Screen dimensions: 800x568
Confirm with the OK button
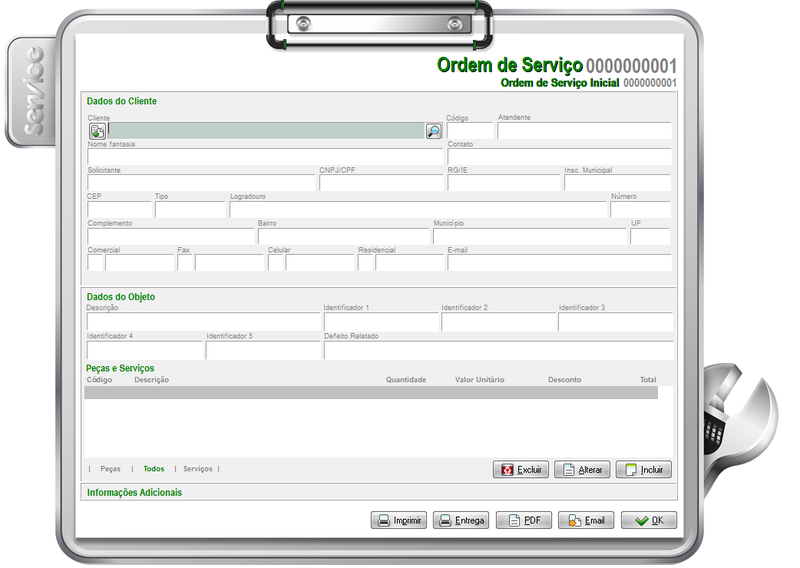(648, 521)
